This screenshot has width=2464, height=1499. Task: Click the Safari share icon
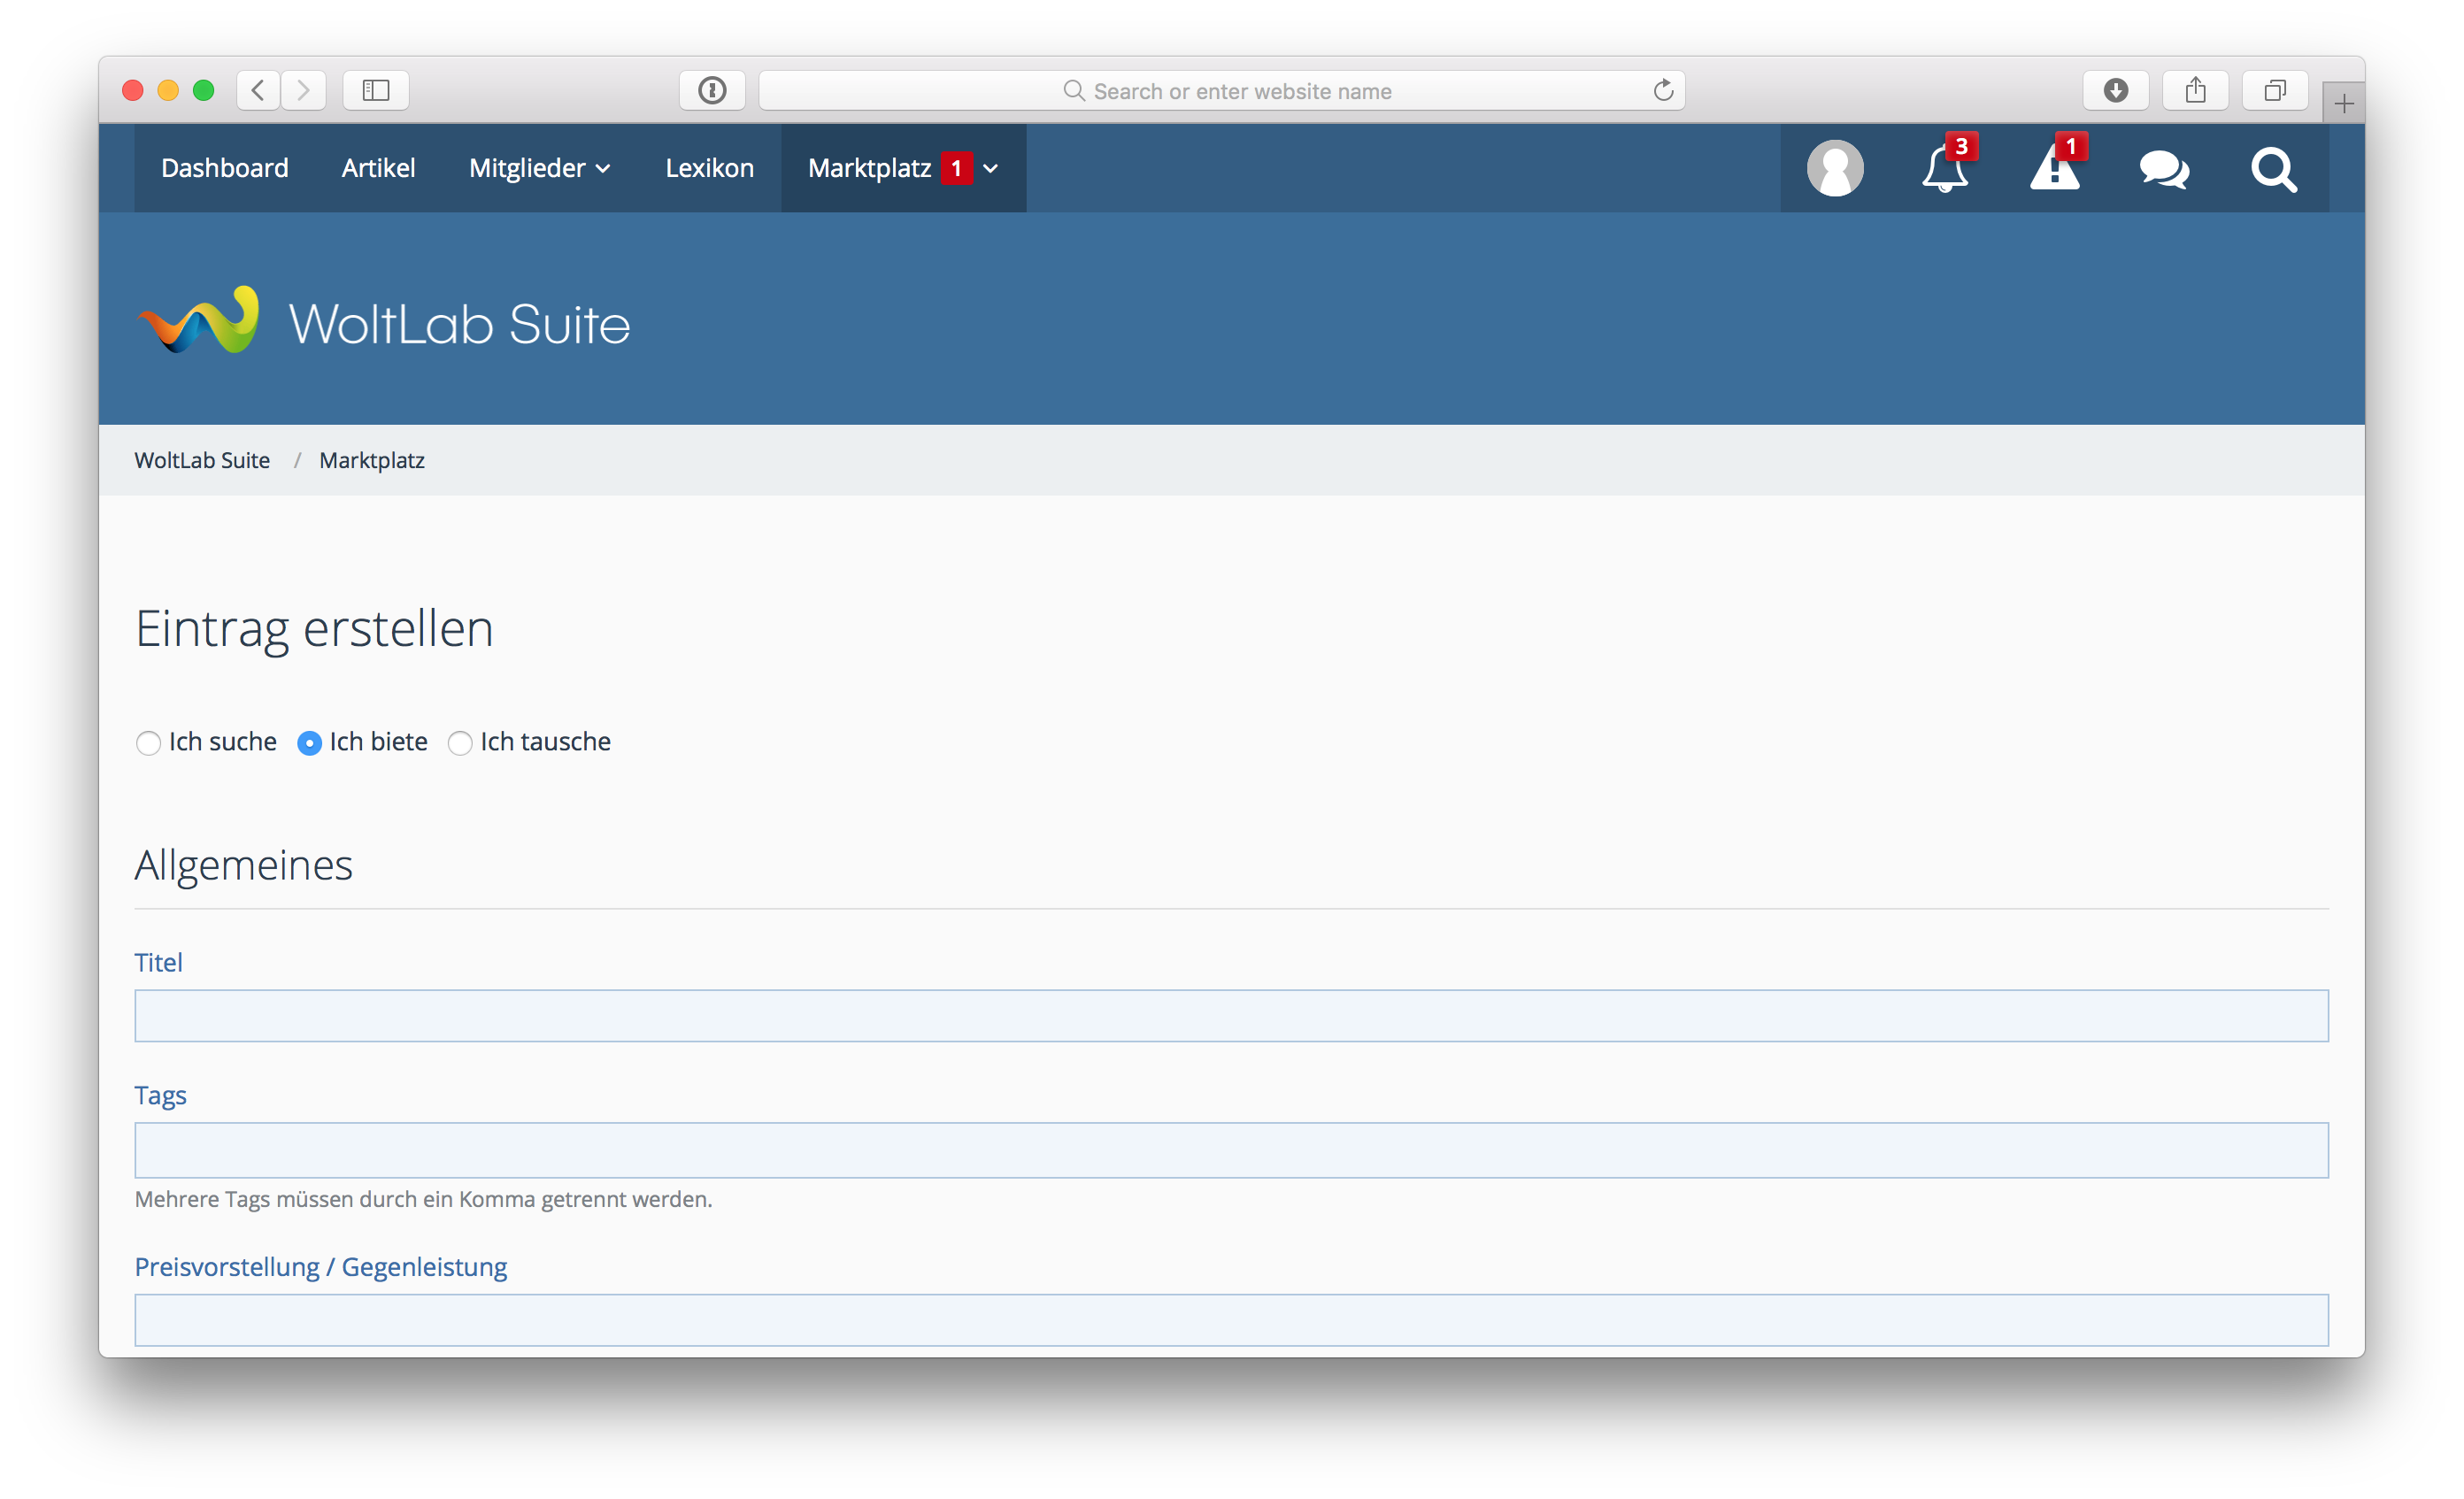2195,91
